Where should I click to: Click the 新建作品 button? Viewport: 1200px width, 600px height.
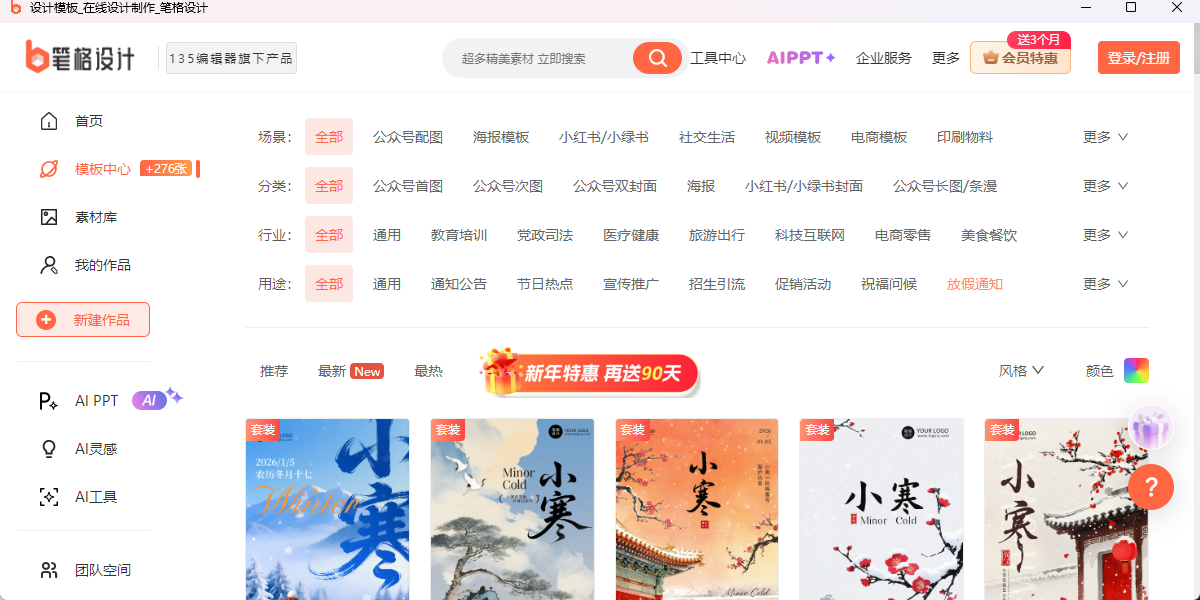[83, 320]
